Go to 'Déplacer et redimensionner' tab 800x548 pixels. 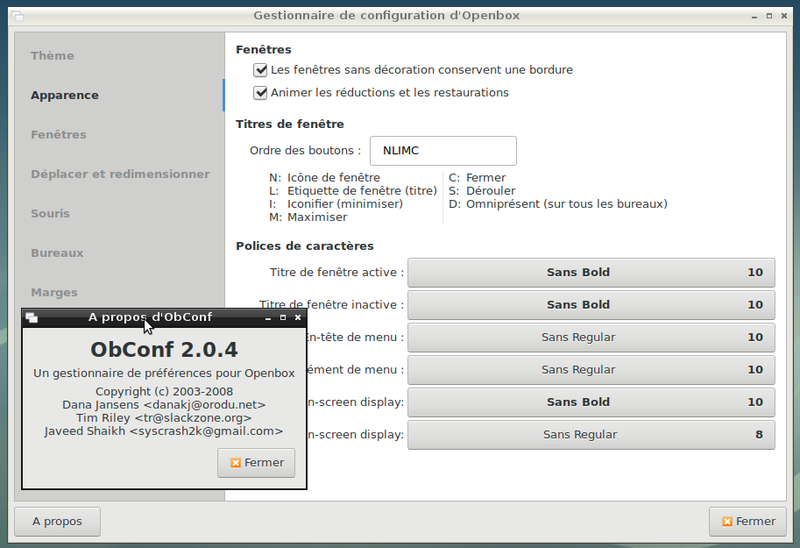(120, 174)
